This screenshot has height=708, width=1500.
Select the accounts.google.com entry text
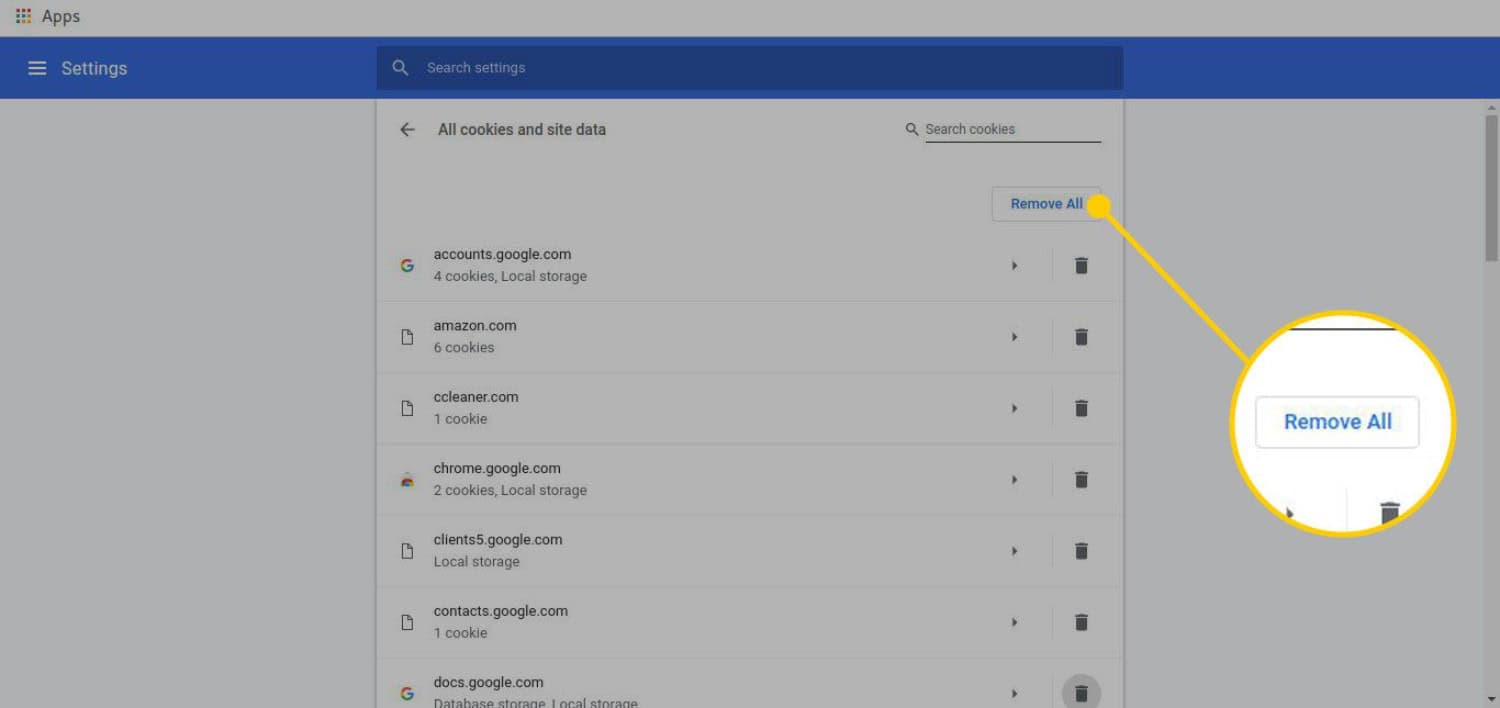click(x=502, y=255)
